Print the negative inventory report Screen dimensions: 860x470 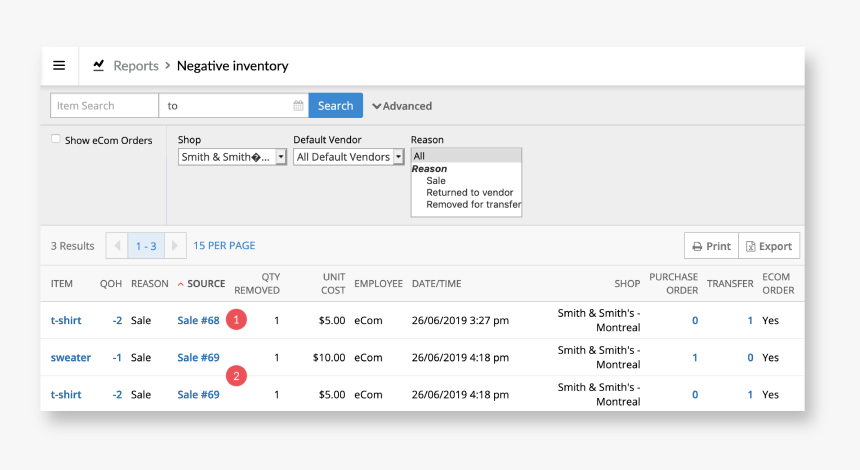[711, 246]
